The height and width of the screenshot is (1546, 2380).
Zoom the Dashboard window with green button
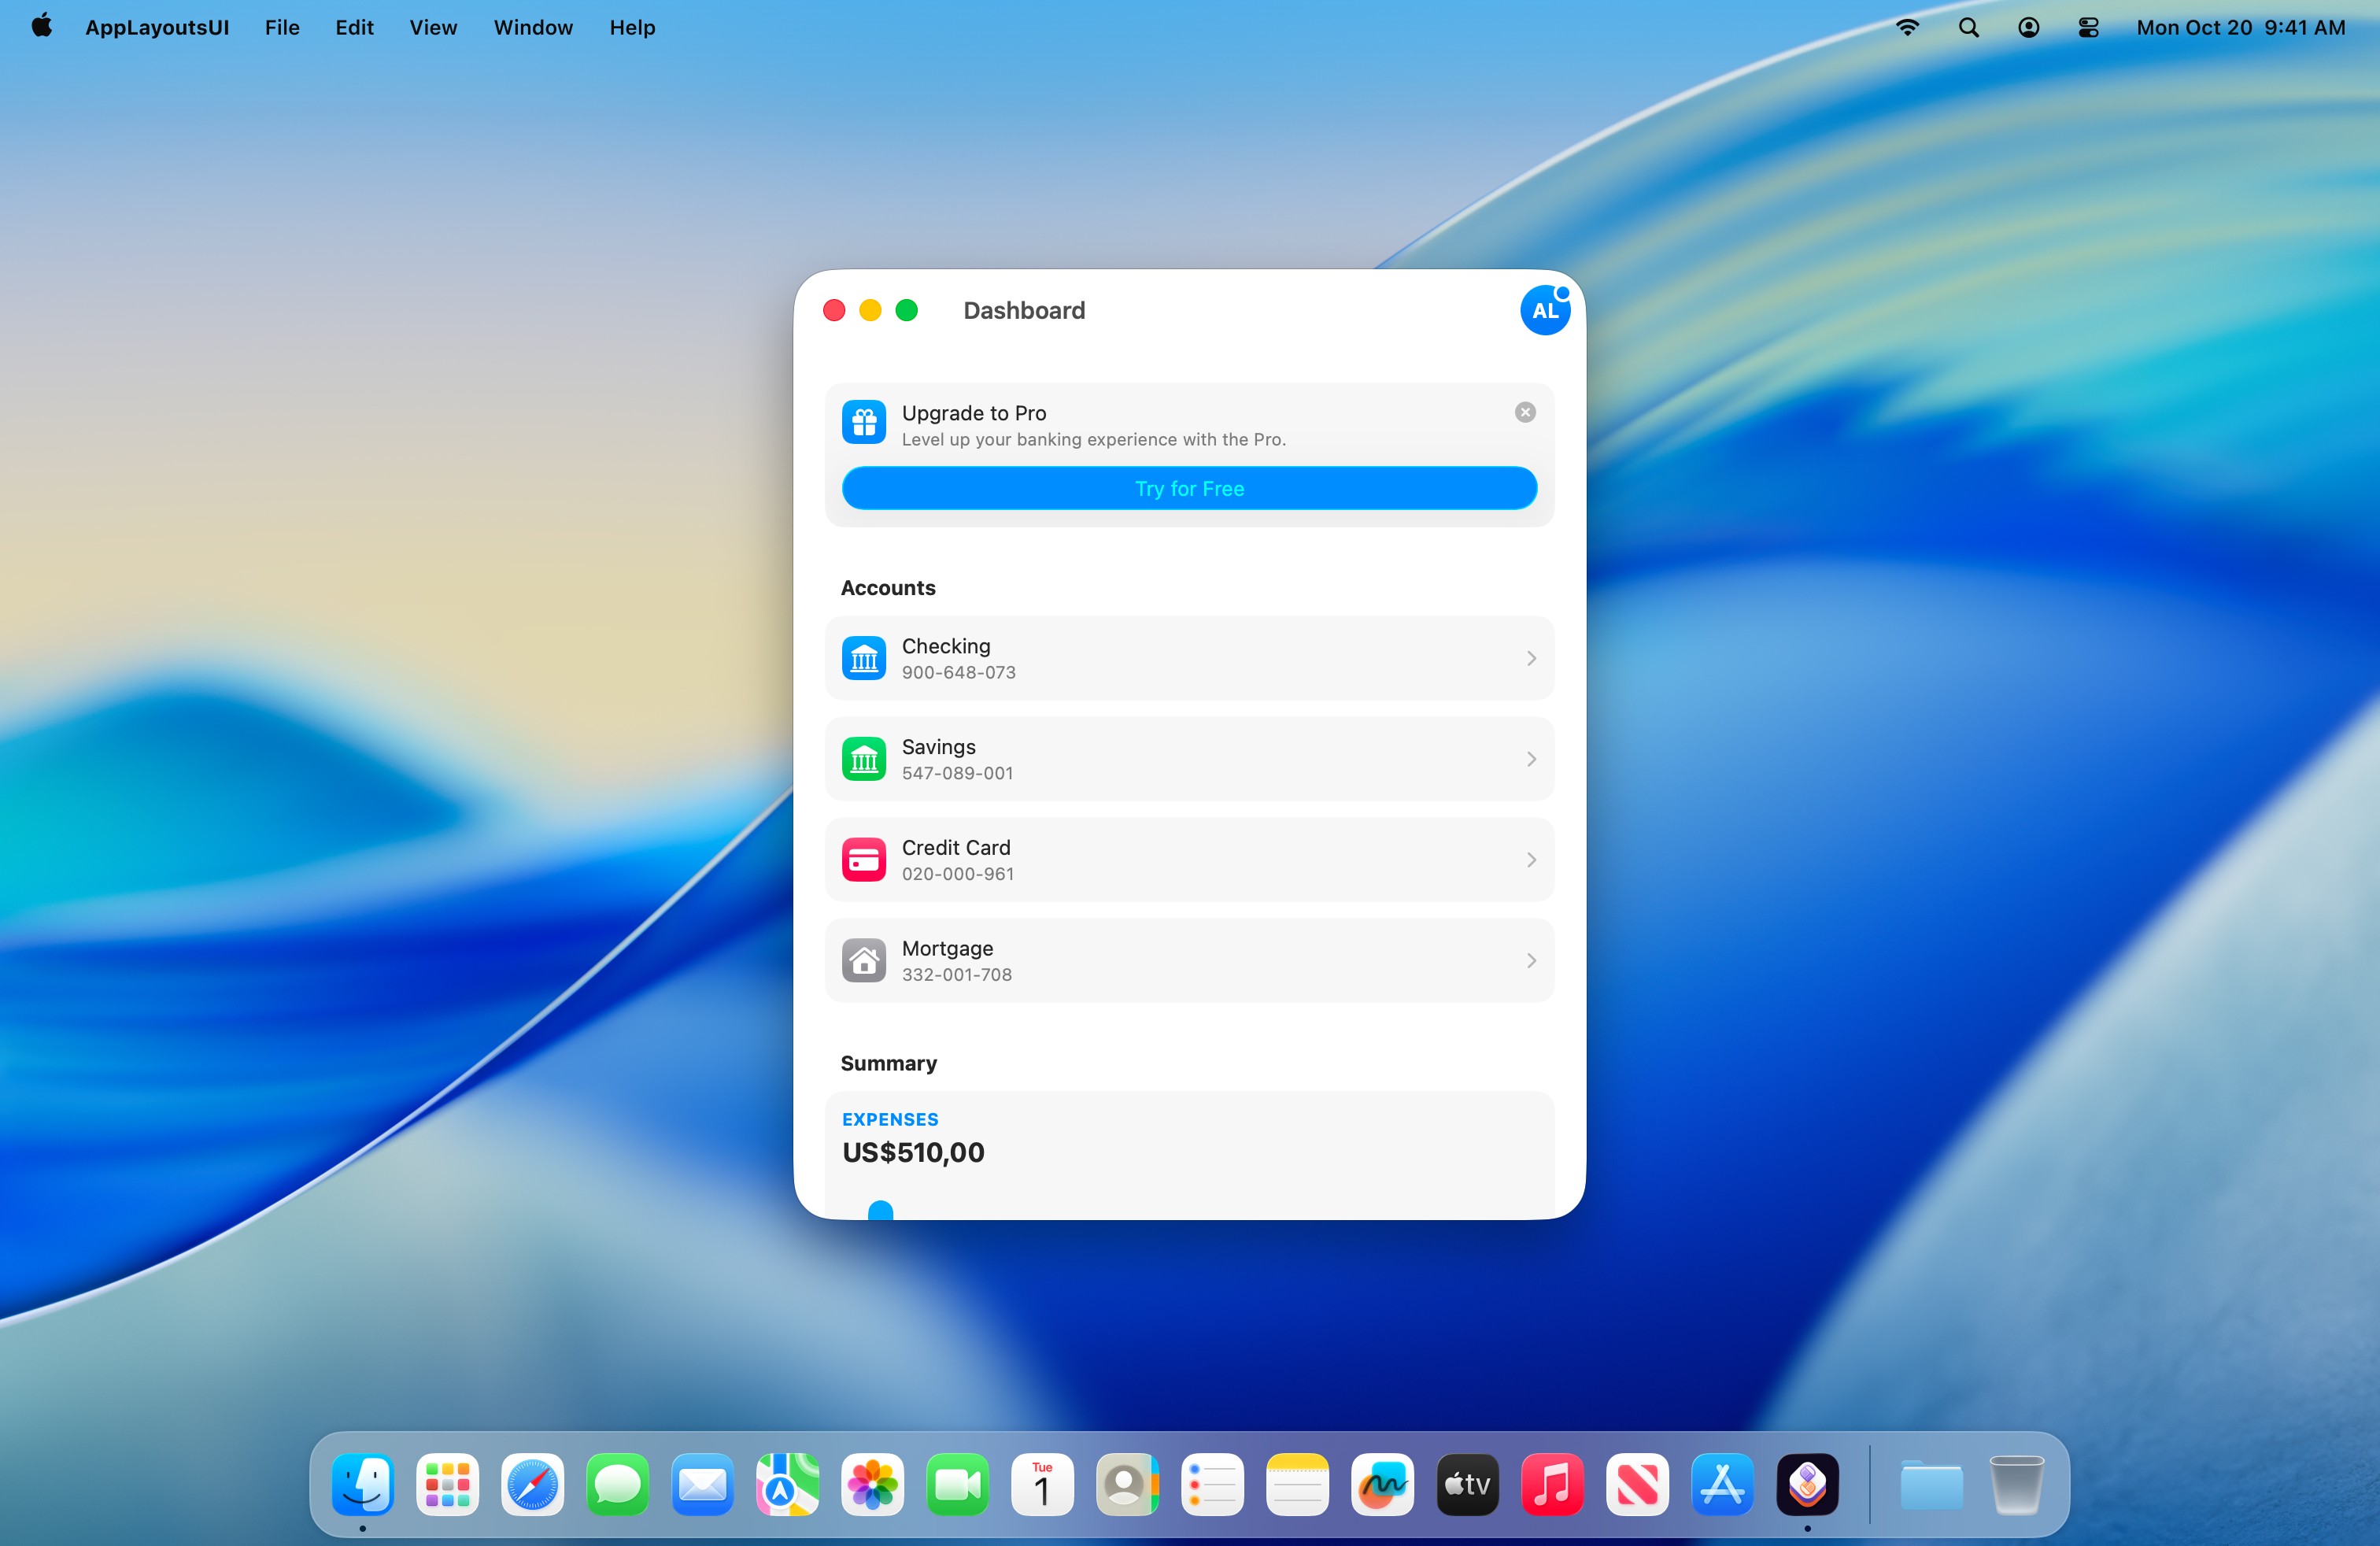[906, 310]
